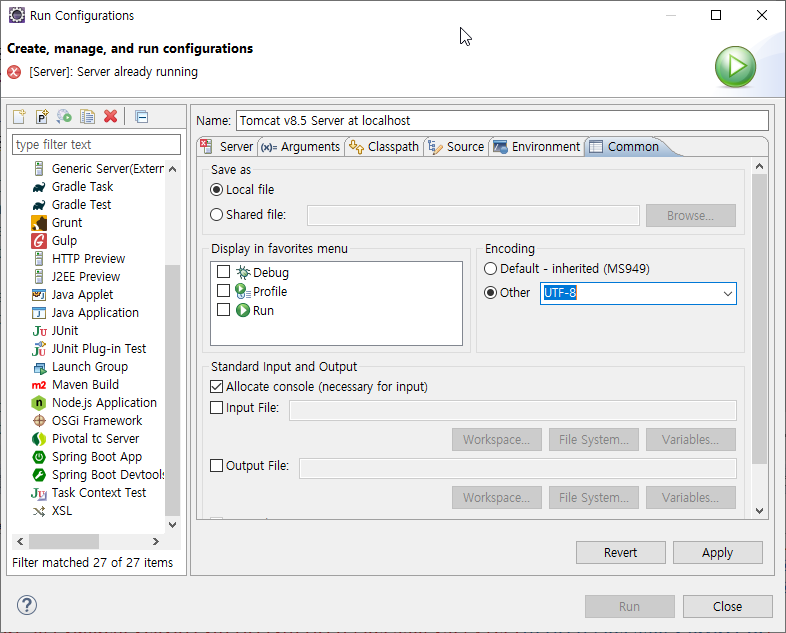The width and height of the screenshot is (786, 633).
Task: Switch to the Arguments tab
Action: (301, 147)
